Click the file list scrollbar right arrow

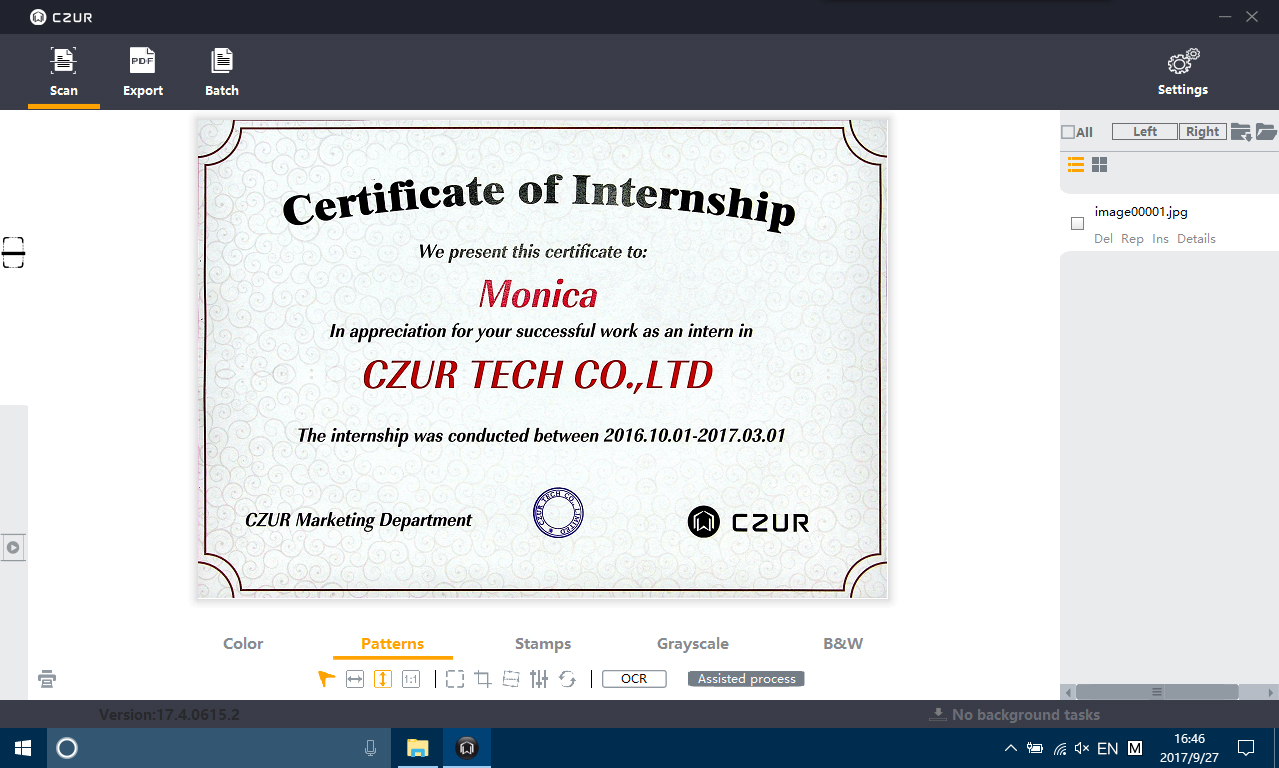point(1271,692)
